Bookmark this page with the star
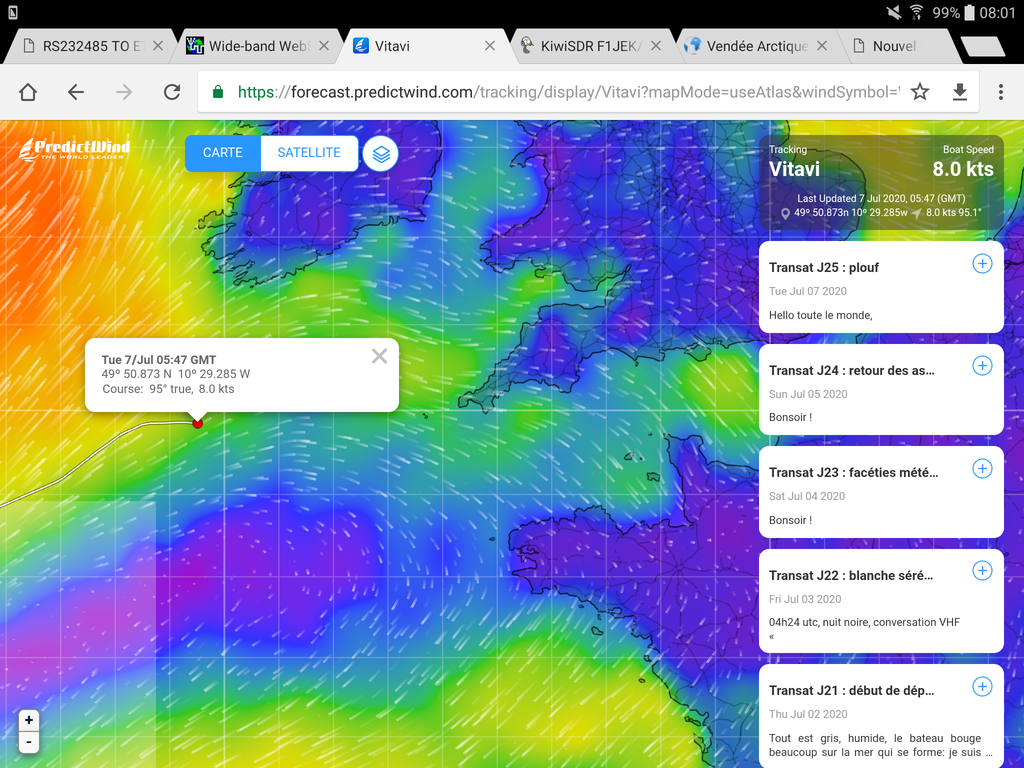Viewport: 1024px width, 768px height. pos(920,92)
